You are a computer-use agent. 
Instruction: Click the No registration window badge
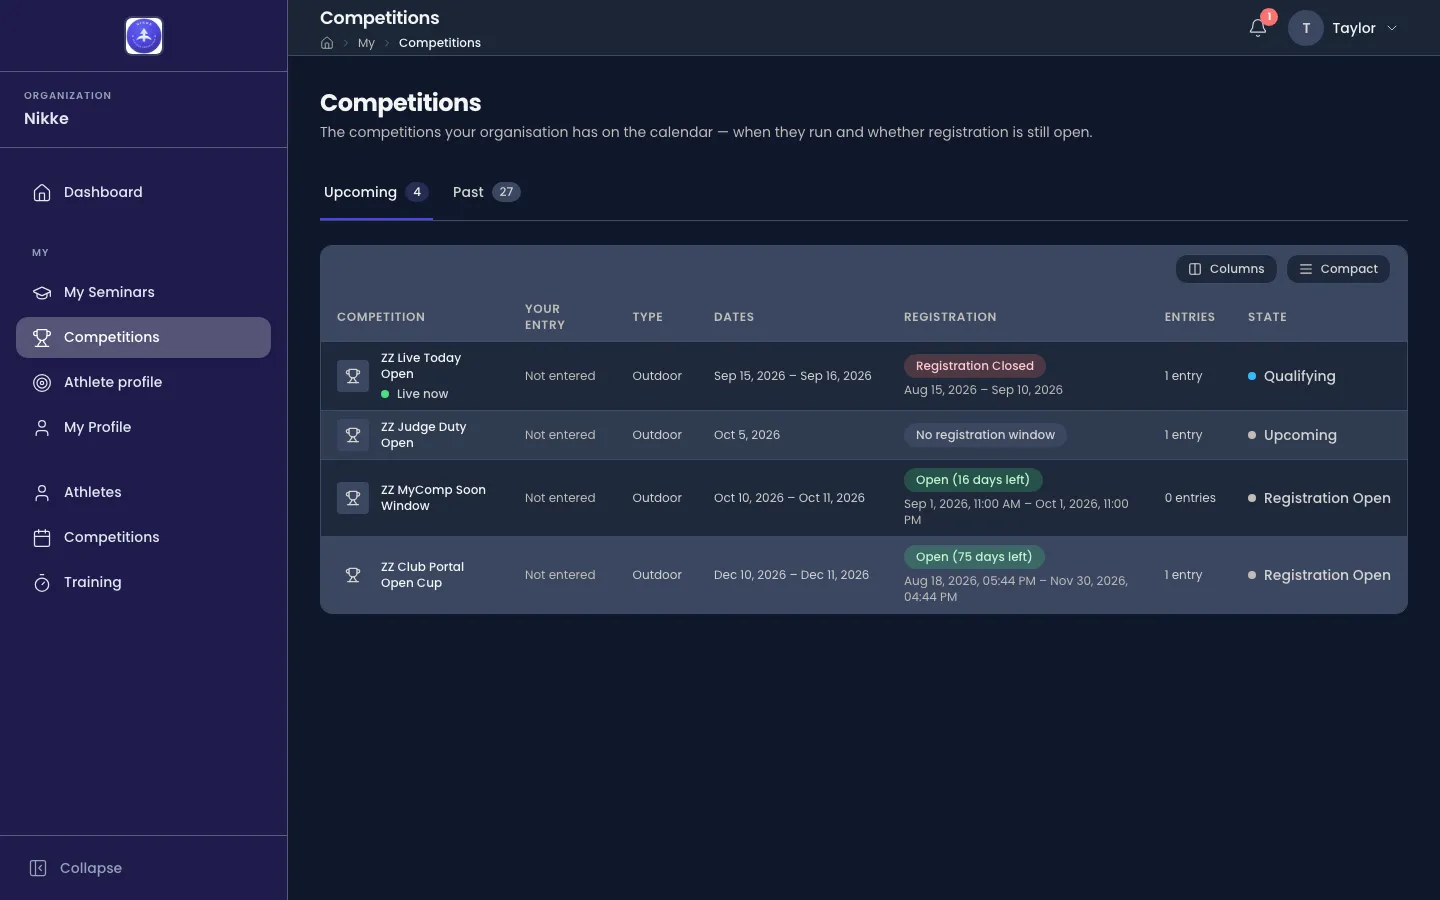[x=985, y=435]
